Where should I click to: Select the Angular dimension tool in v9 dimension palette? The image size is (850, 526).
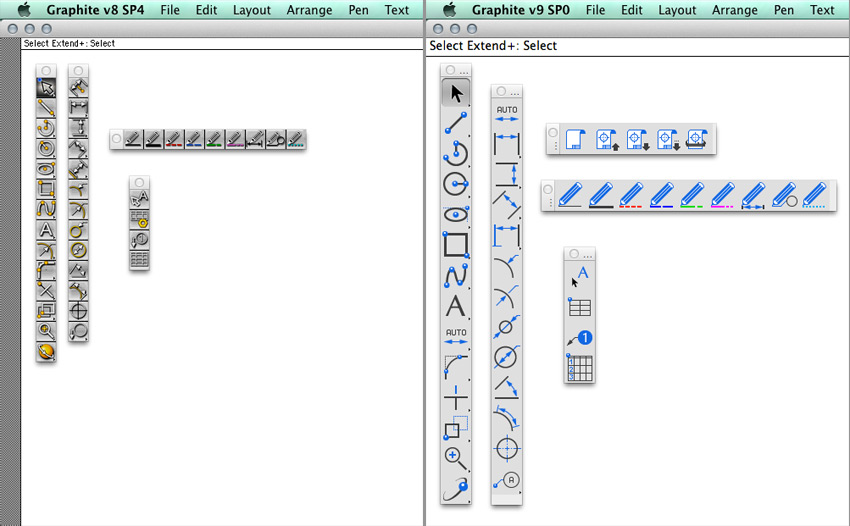(507, 388)
